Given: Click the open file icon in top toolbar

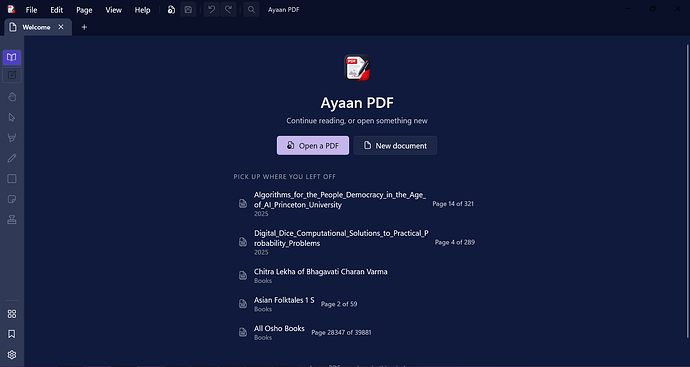Looking at the screenshot, I should [x=171, y=10].
